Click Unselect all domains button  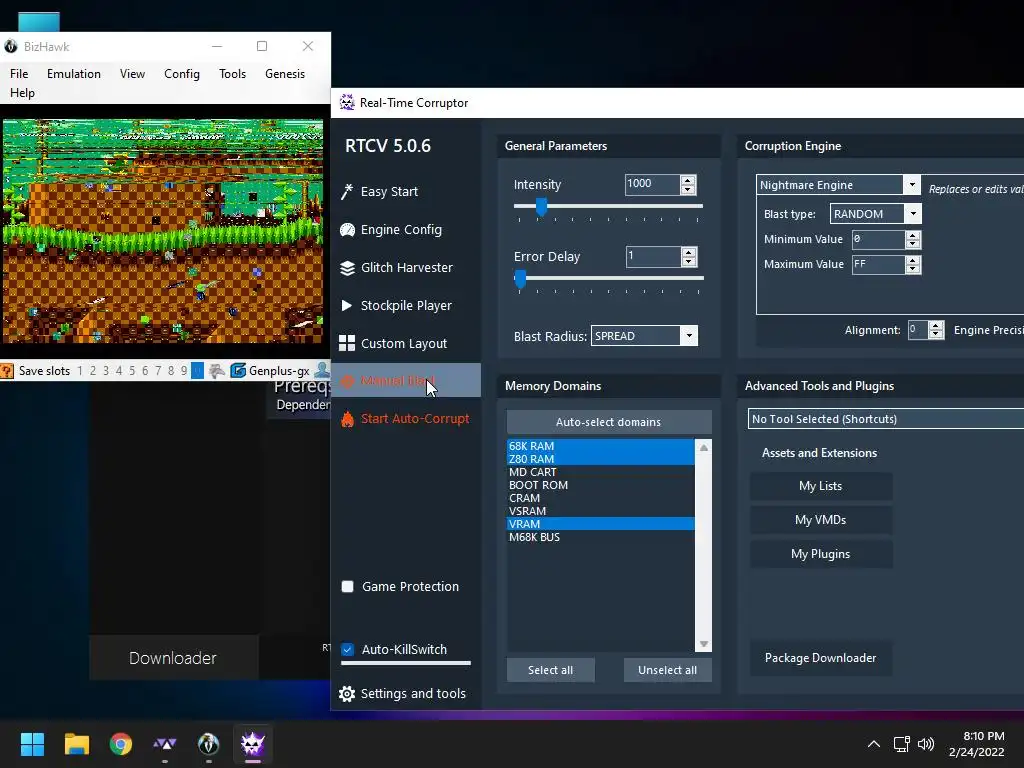tap(667, 670)
